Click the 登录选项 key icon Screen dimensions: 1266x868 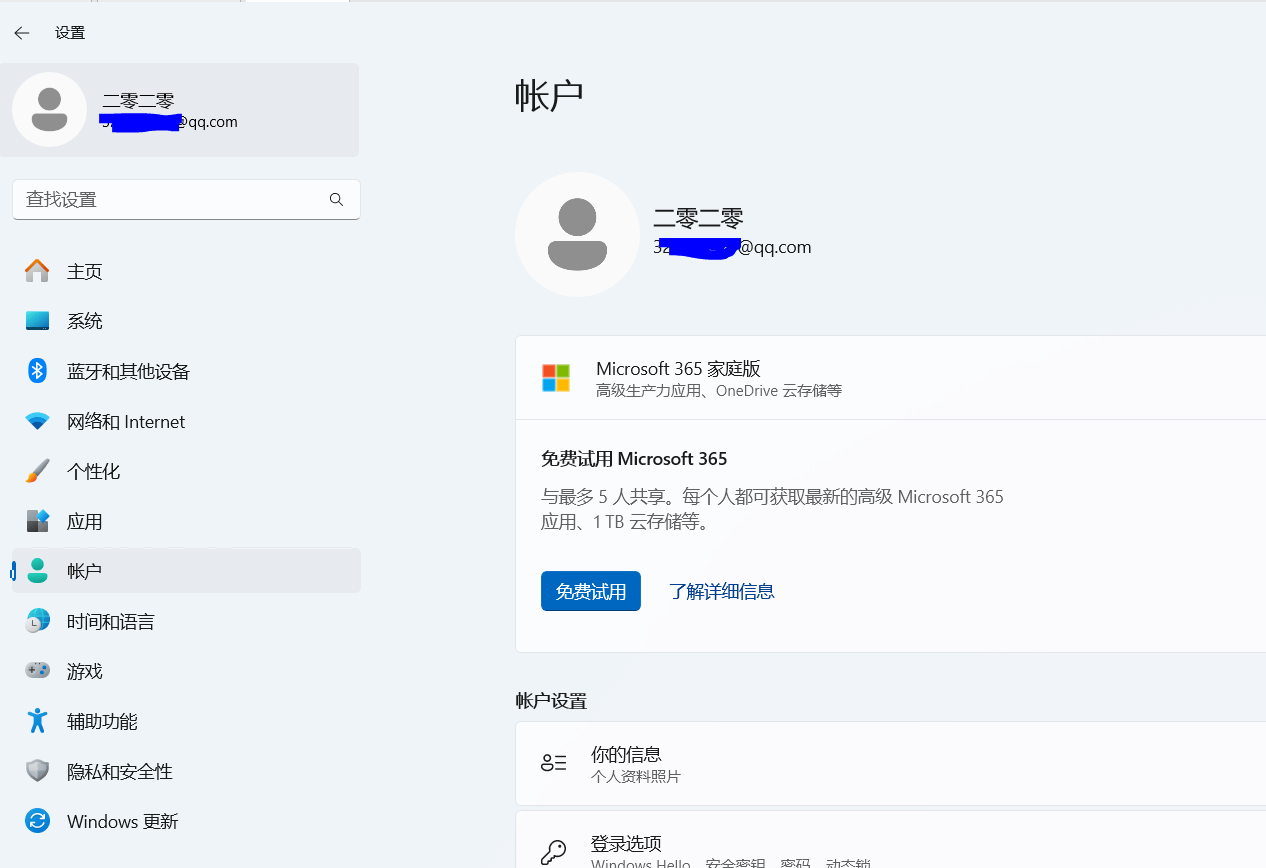tap(553, 852)
